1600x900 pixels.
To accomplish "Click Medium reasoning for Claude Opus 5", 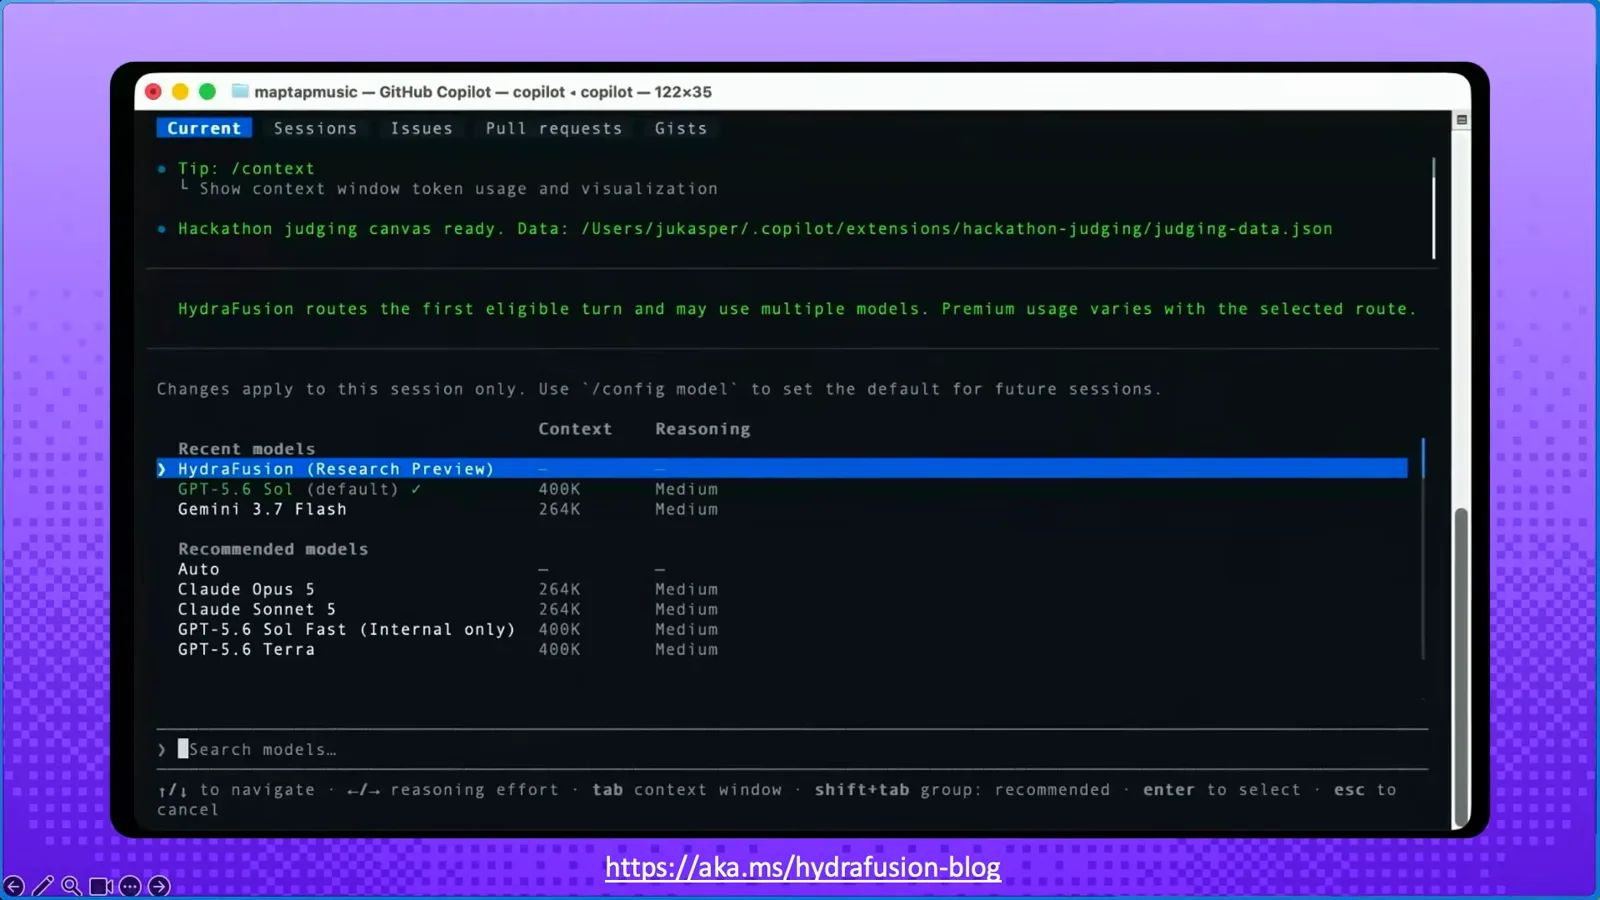I will point(686,589).
